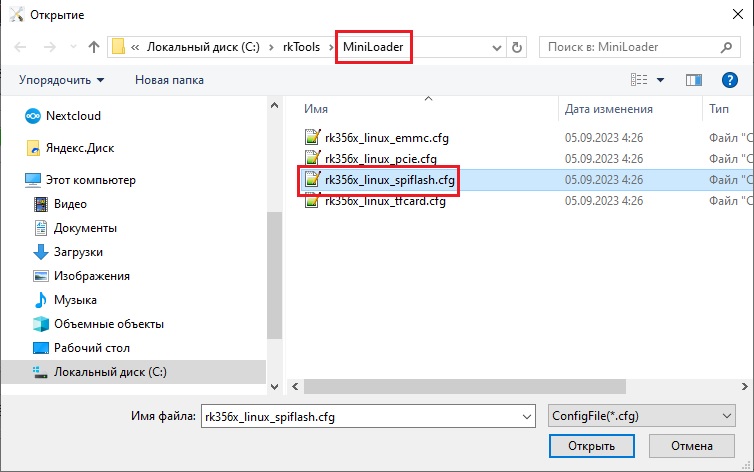
Task: Click the Музыка note icon
Action: (x=41, y=300)
